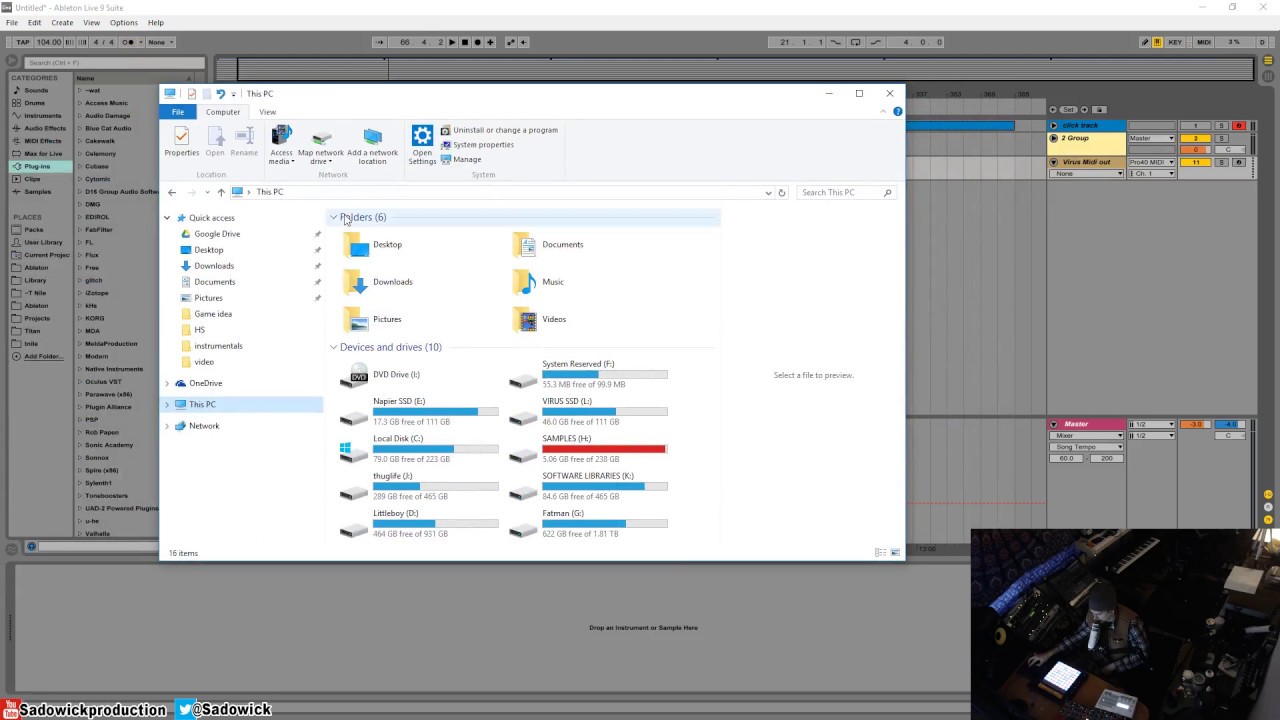Open the File tab in Explorer

tap(178, 112)
